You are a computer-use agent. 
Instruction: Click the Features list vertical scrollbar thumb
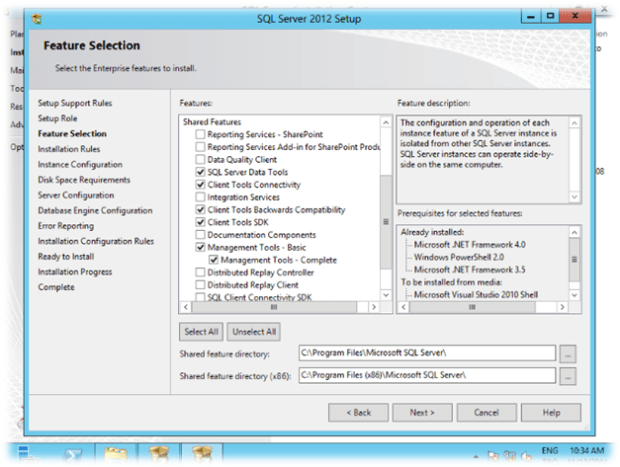(385, 220)
